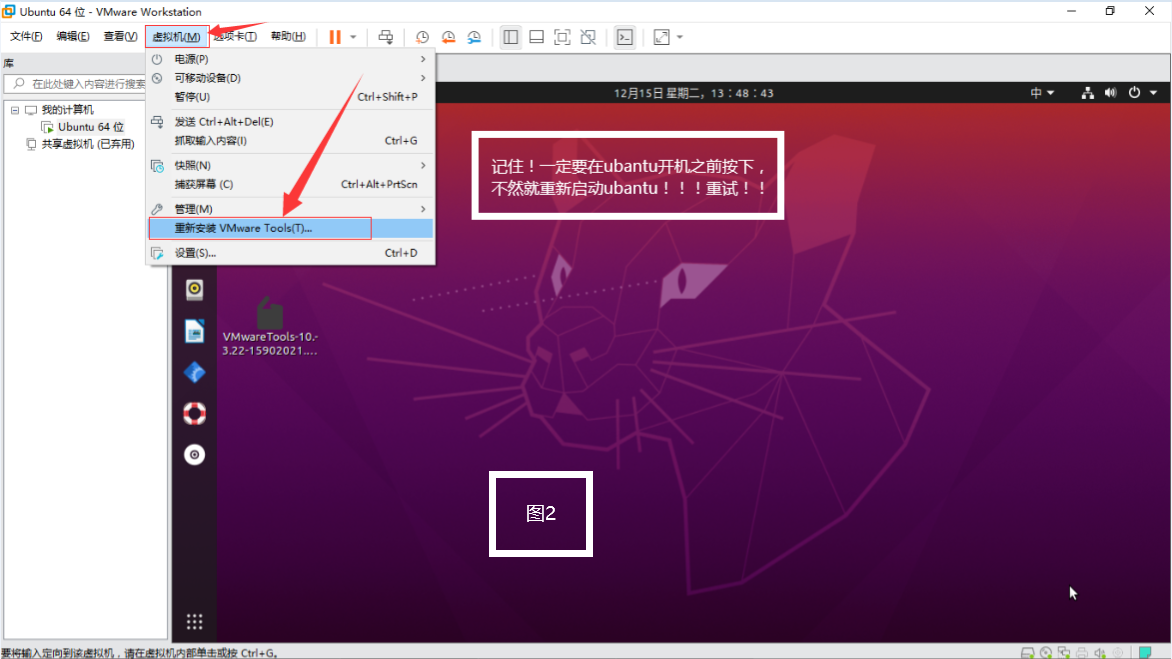Toggle the console view toolbar icon
The width and height of the screenshot is (1172, 659).
pos(625,37)
